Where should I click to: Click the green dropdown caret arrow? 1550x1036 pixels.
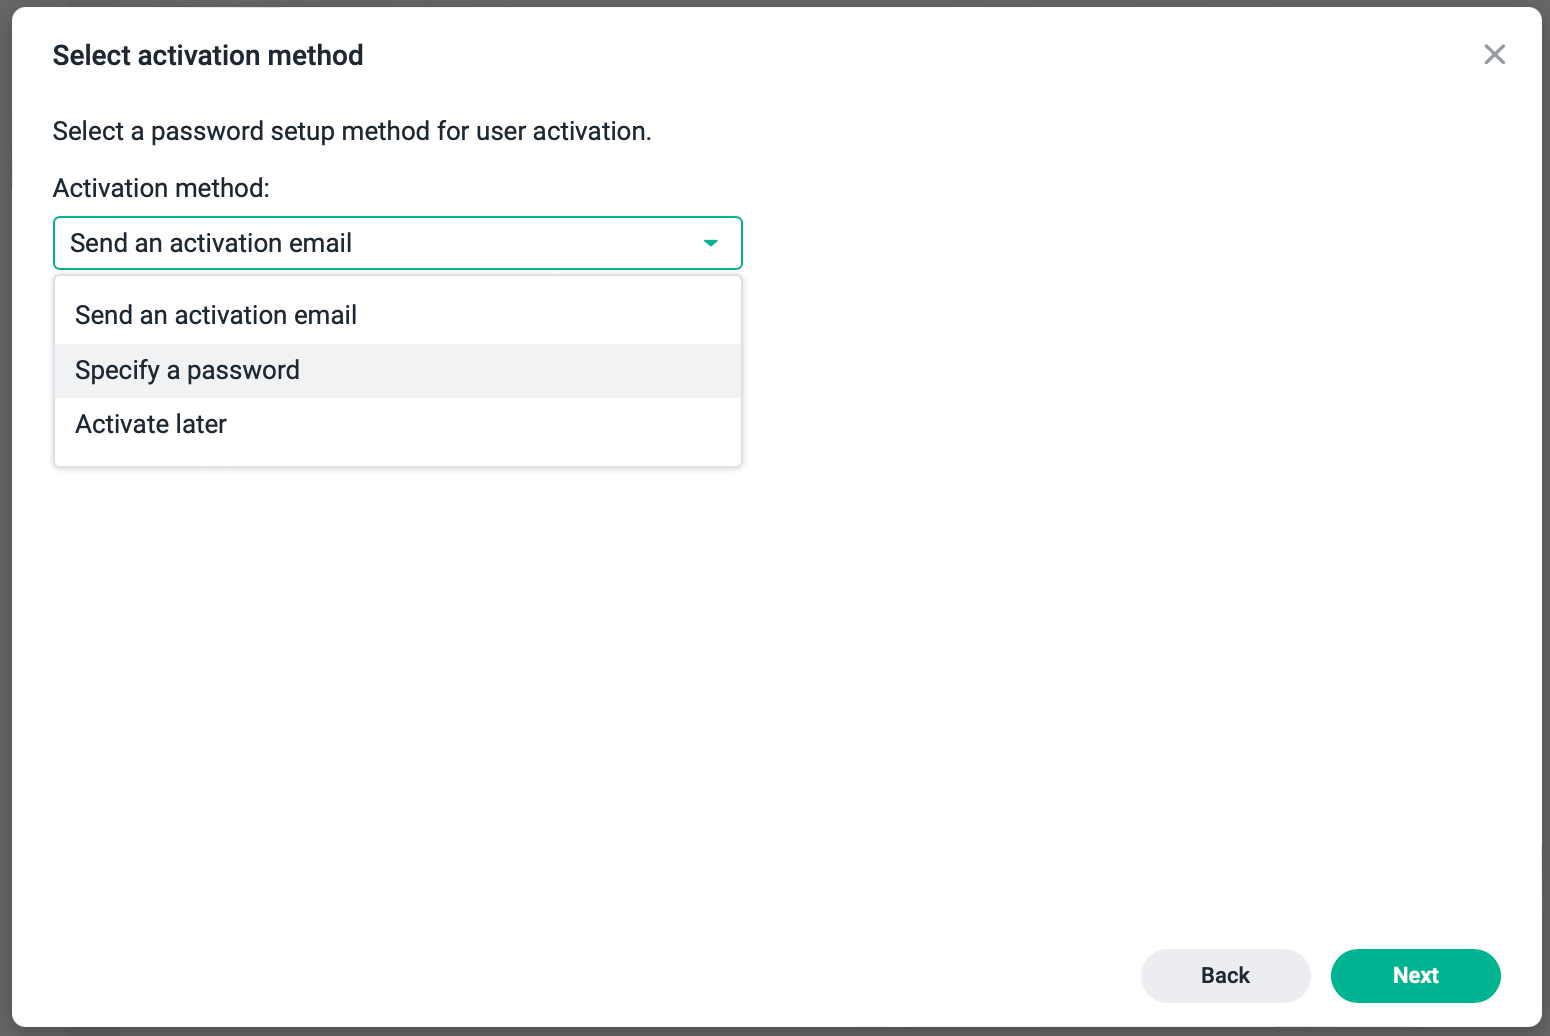pyautogui.click(x=711, y=243)
